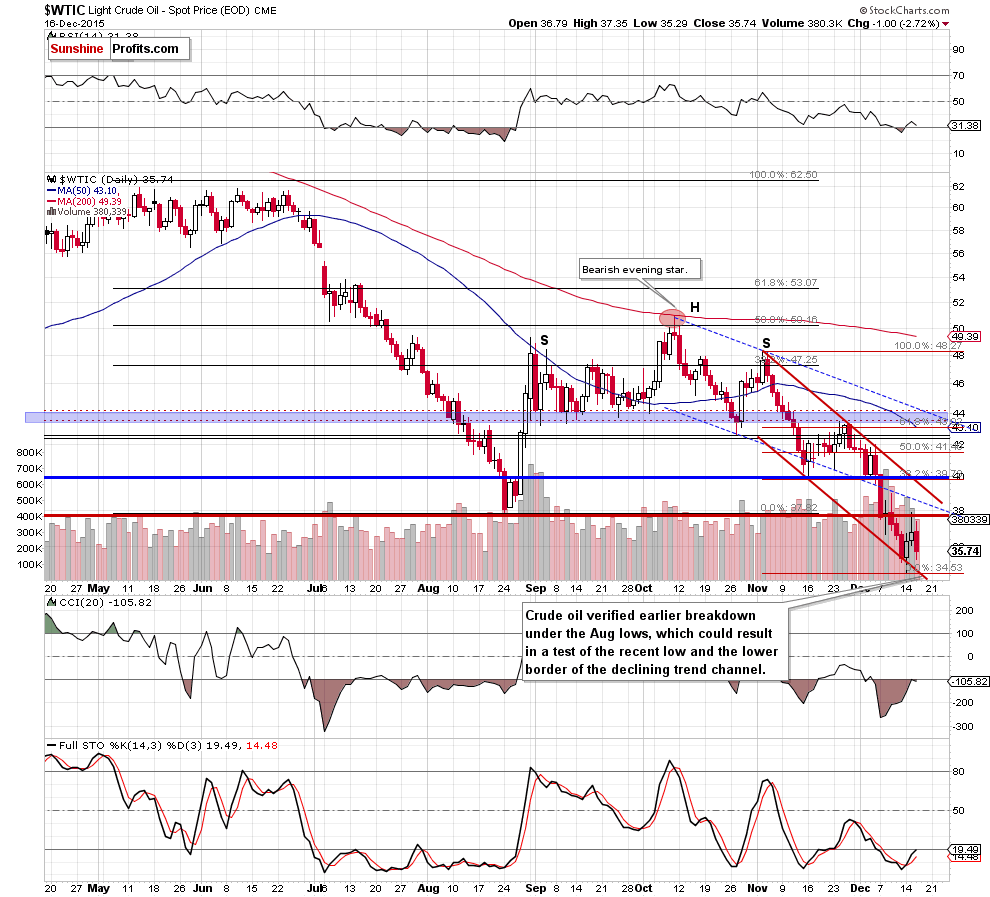Click the red down arrow after Chg

click(945, 24)
